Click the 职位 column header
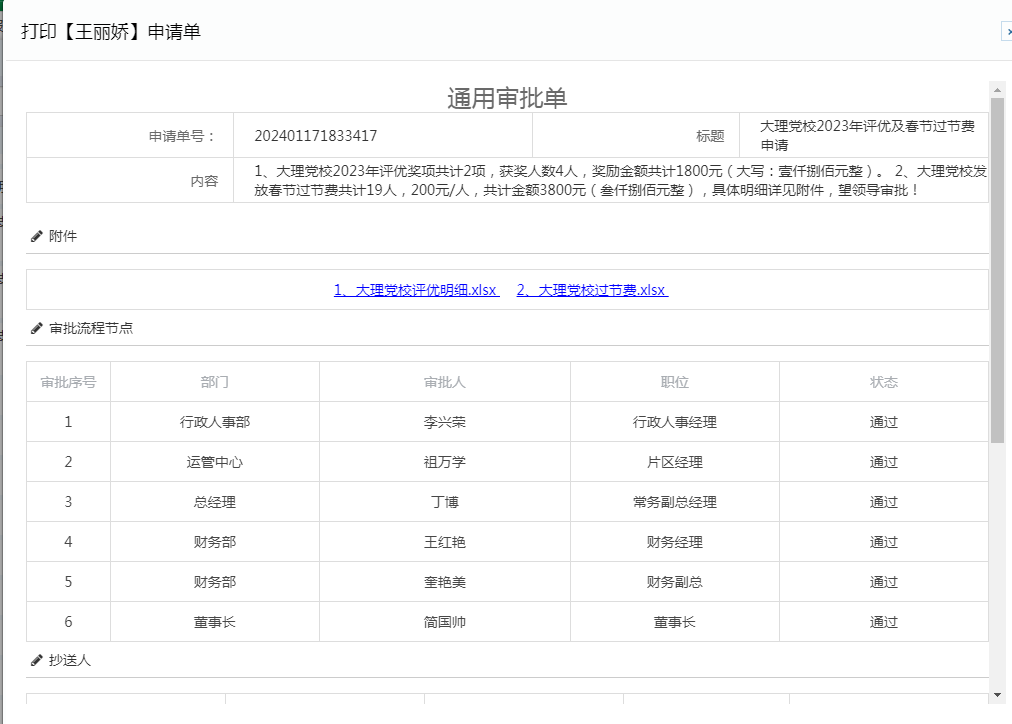Screen dimensions: 1012x724 point(675,382)
